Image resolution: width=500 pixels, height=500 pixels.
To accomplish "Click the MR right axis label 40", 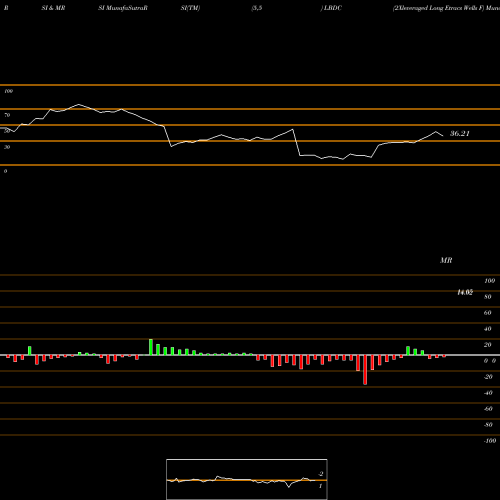I will 488,329.
